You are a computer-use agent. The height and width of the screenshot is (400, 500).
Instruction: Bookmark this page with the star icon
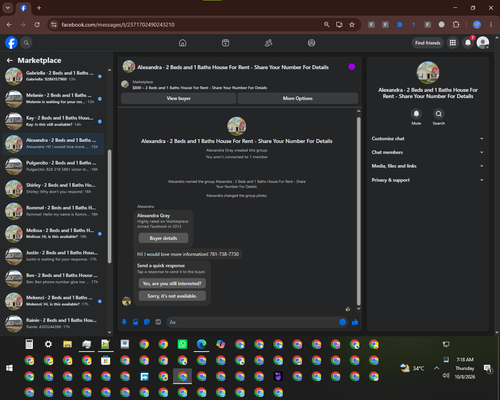click(352, 25)
